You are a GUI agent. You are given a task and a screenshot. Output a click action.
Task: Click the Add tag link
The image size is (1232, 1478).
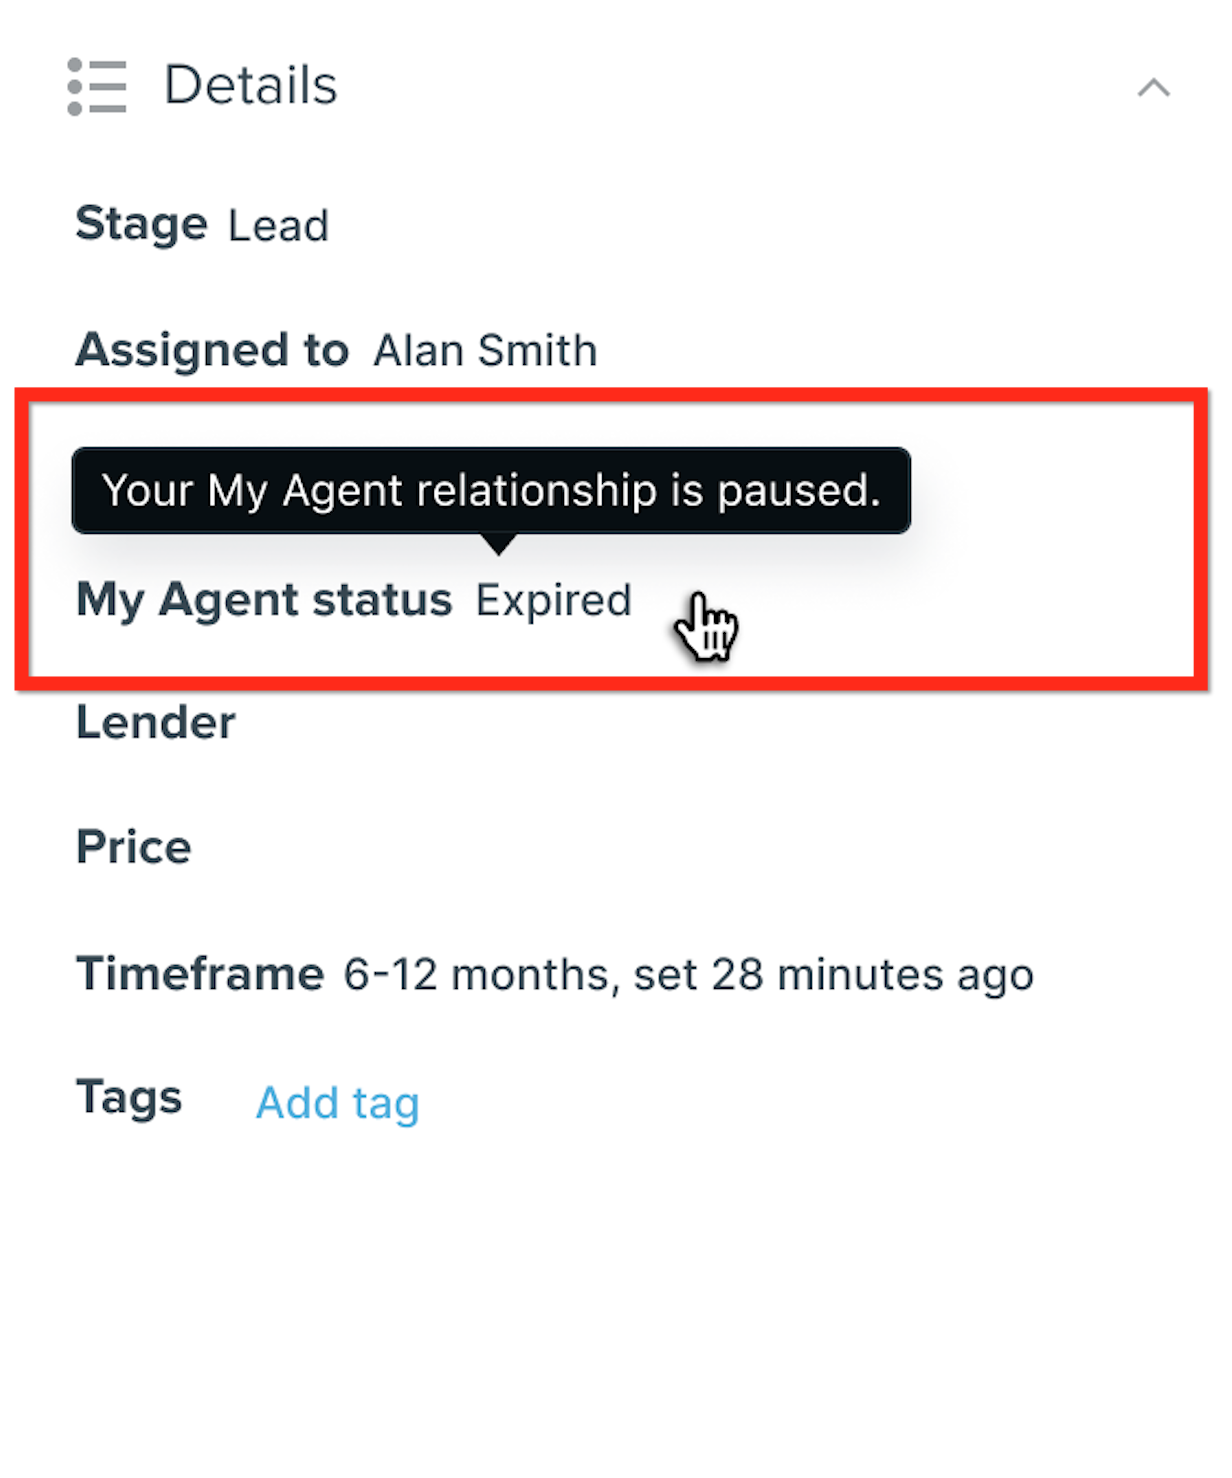pos(337,1103)
